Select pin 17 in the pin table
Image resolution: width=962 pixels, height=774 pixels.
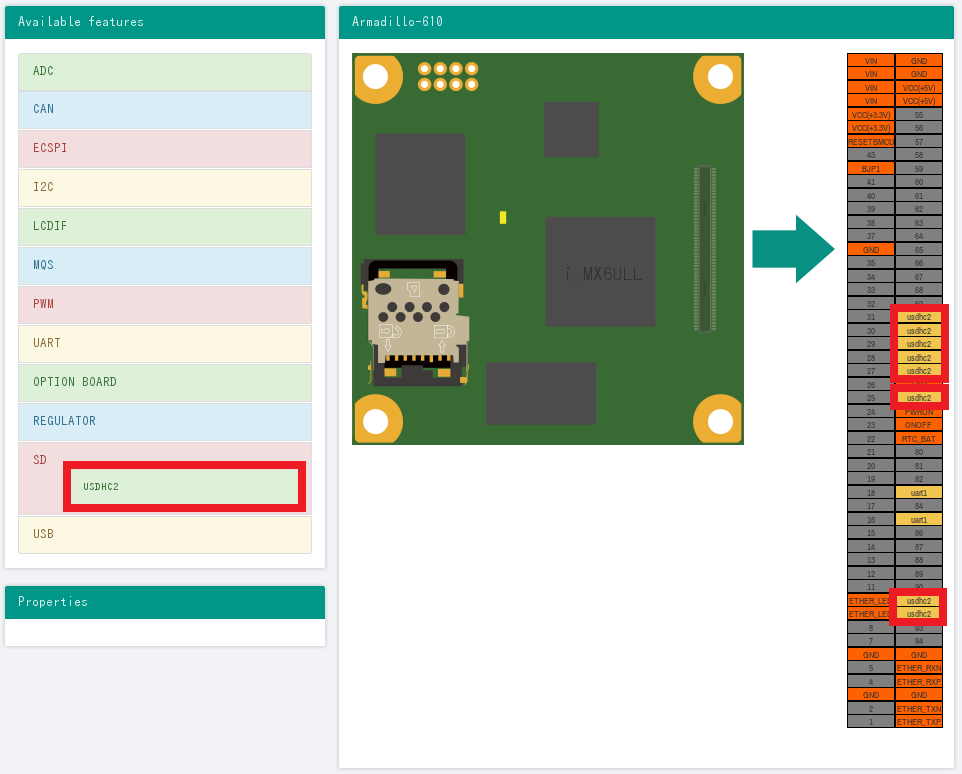click(x=871, y=506)
